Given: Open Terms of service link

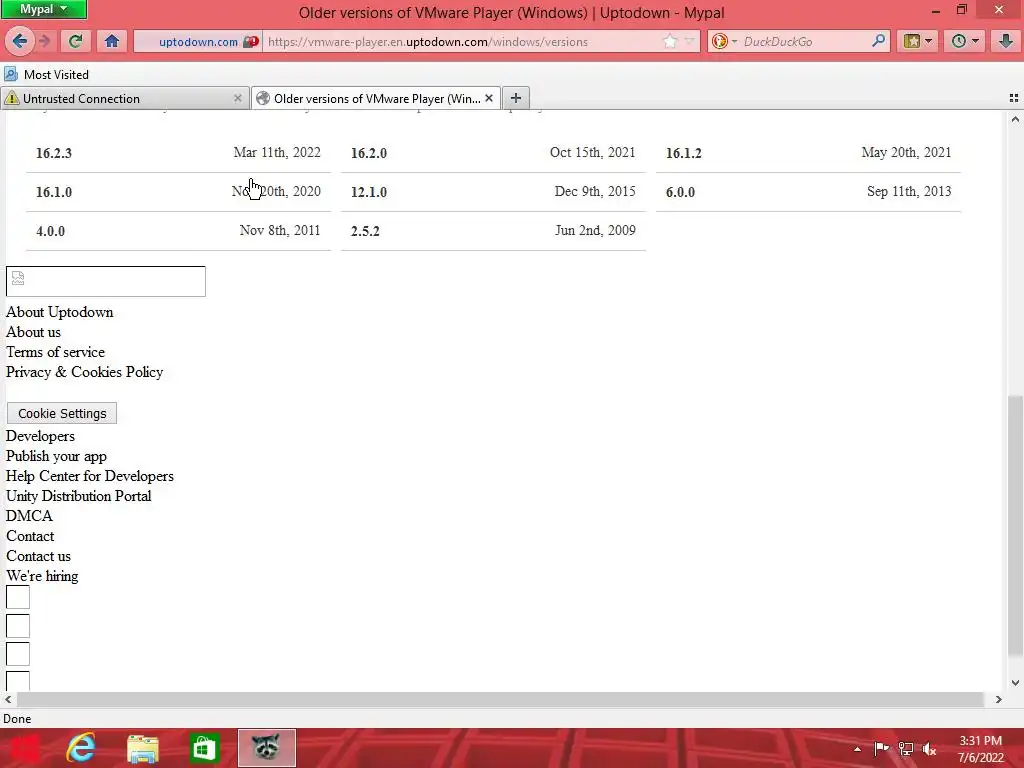Looking at the screenshot, I should [56, 352].
